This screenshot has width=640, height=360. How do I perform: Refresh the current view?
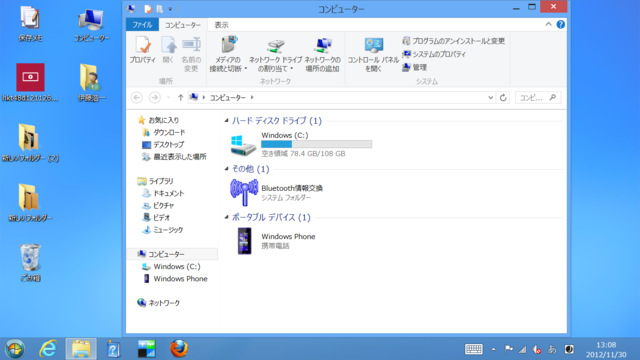[503, 98]
